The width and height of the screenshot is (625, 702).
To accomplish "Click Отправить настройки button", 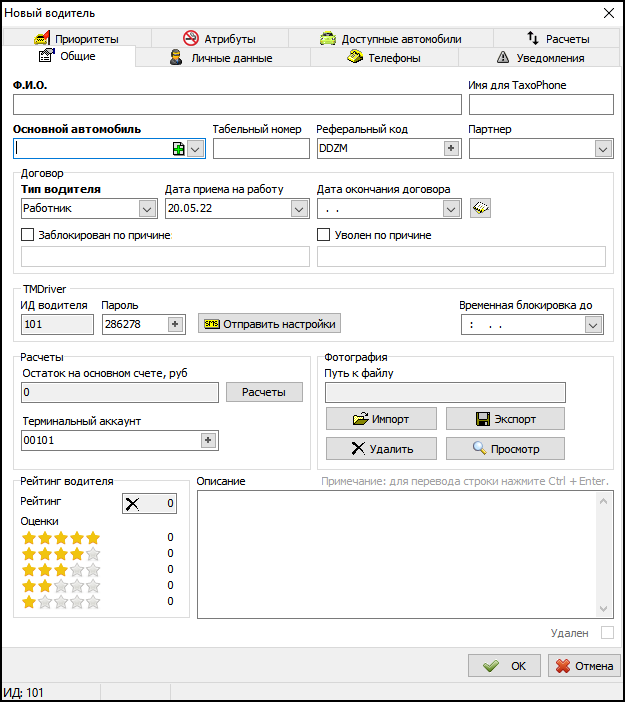I will coord(270,324).
